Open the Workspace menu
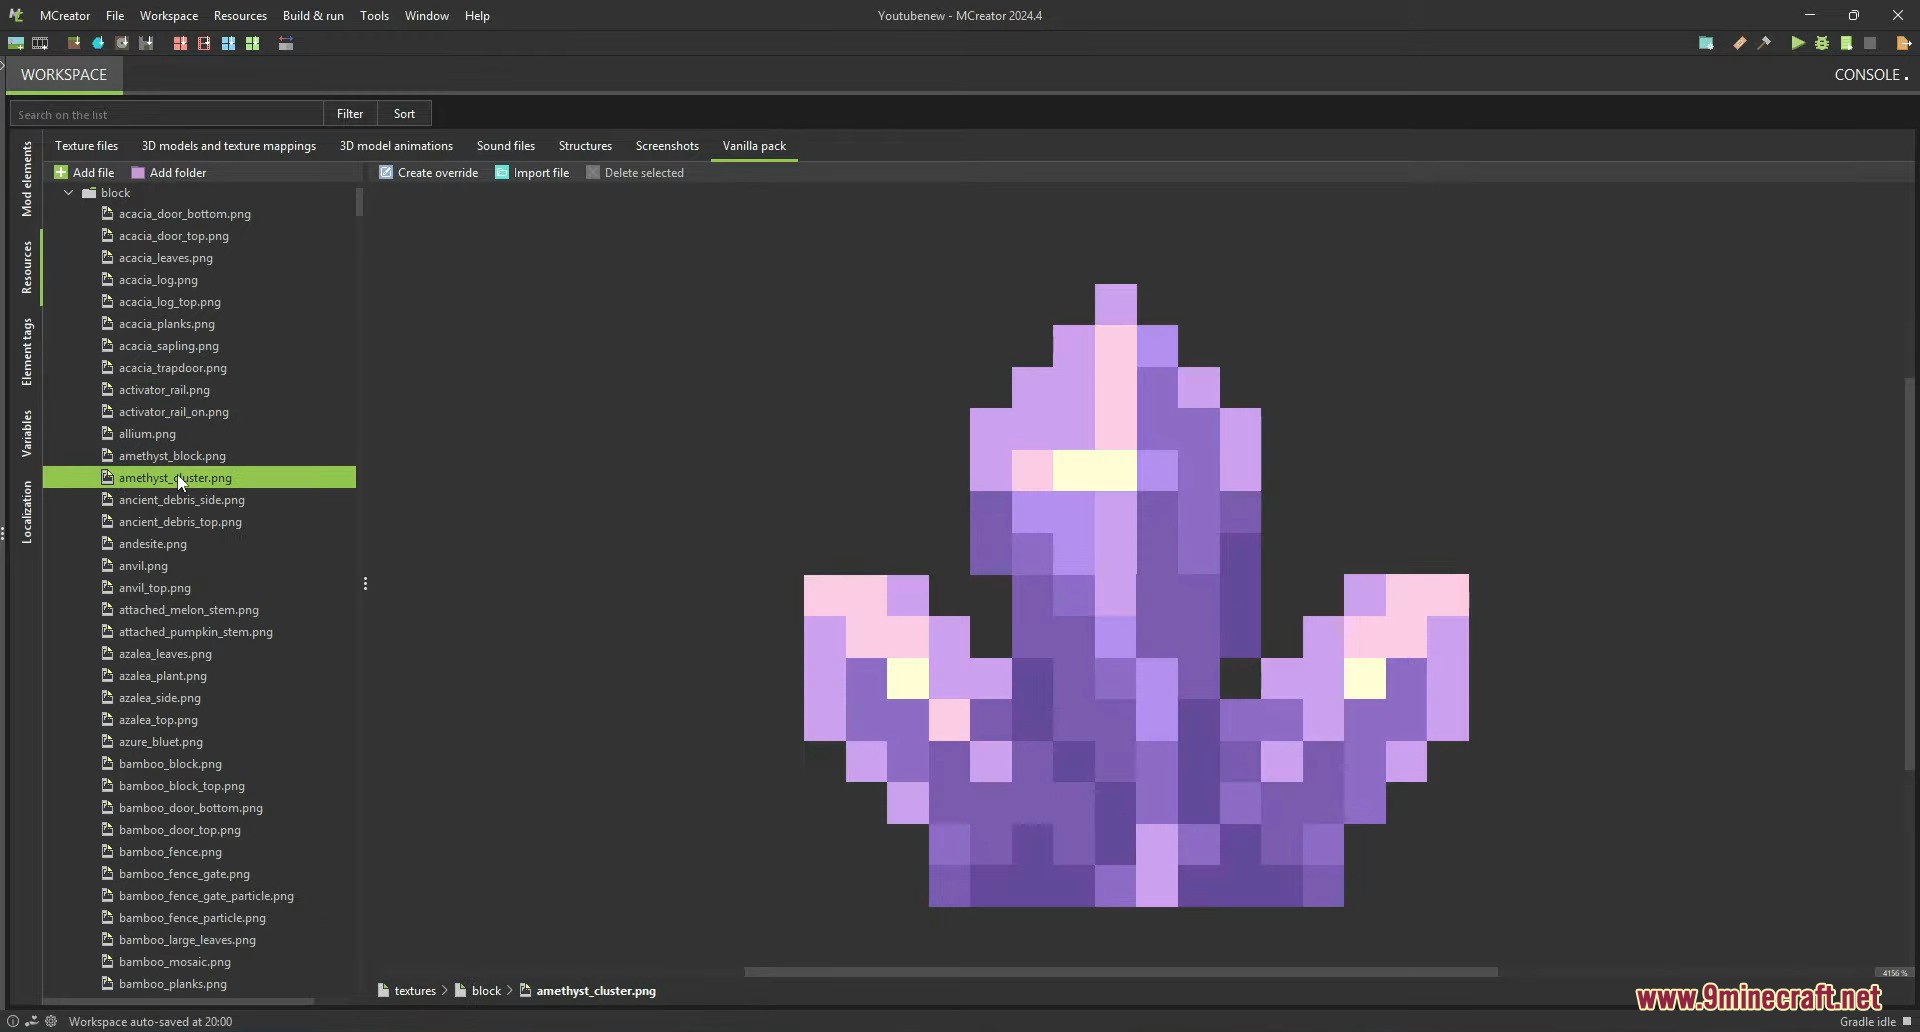The width and height of the screenshot is (1920, 1032). [x=169, y=16]
